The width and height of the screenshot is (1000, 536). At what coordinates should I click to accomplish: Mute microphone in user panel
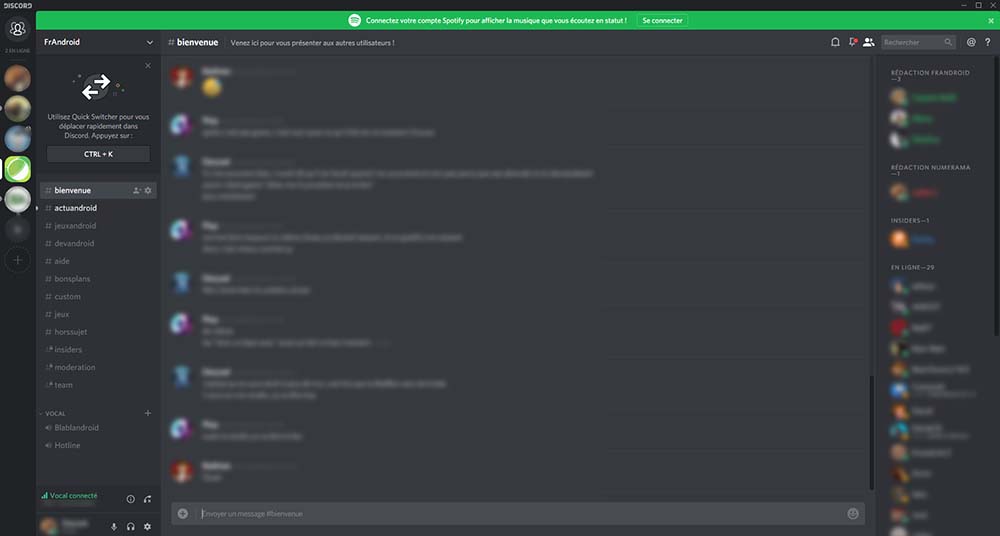coord(114,526)
